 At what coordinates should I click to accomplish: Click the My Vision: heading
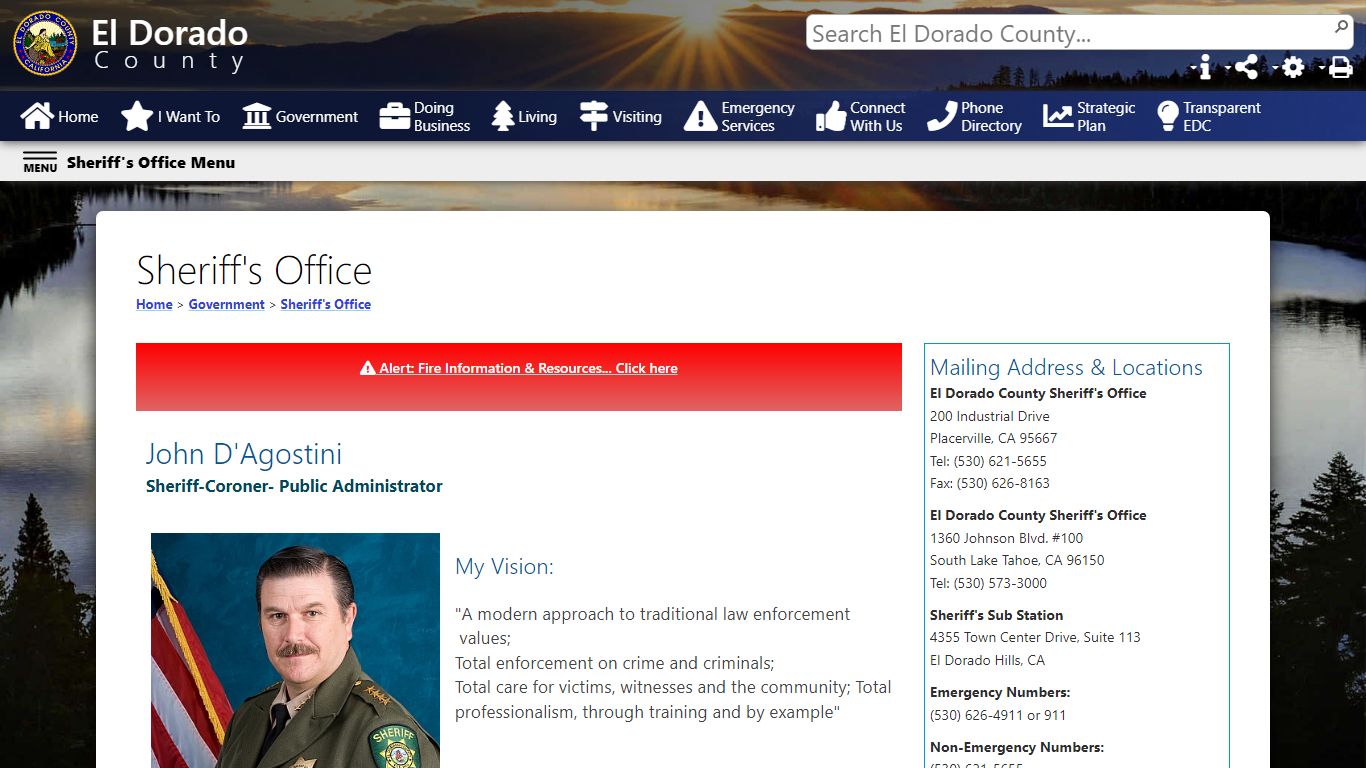pos(504,566)
